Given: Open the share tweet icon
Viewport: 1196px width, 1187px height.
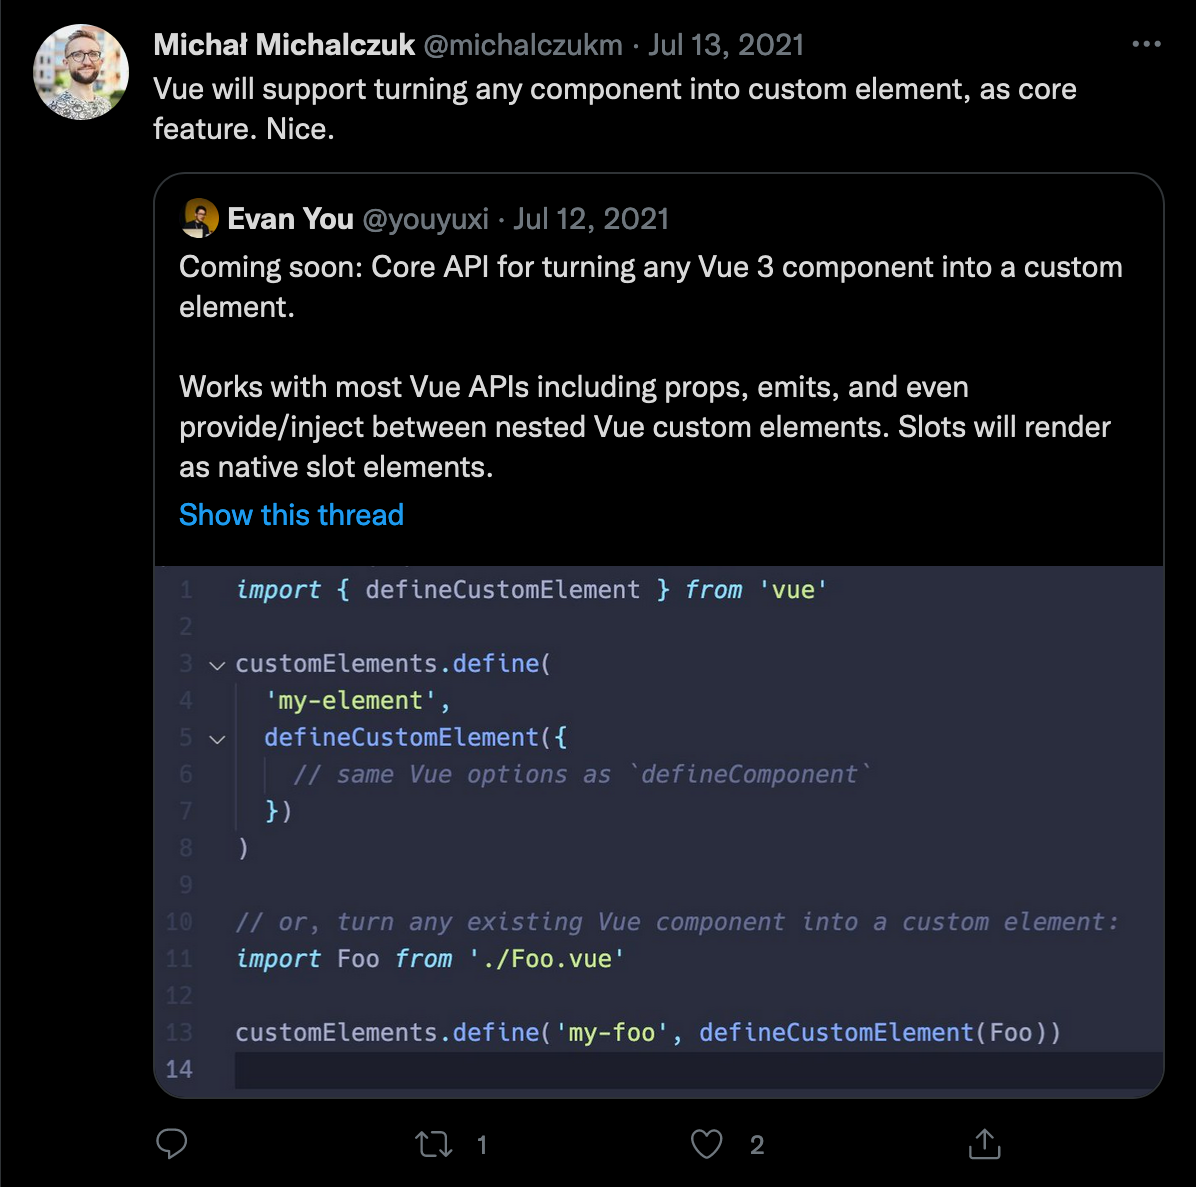Looking at the screenshot, I should [x=984, y=1144].
